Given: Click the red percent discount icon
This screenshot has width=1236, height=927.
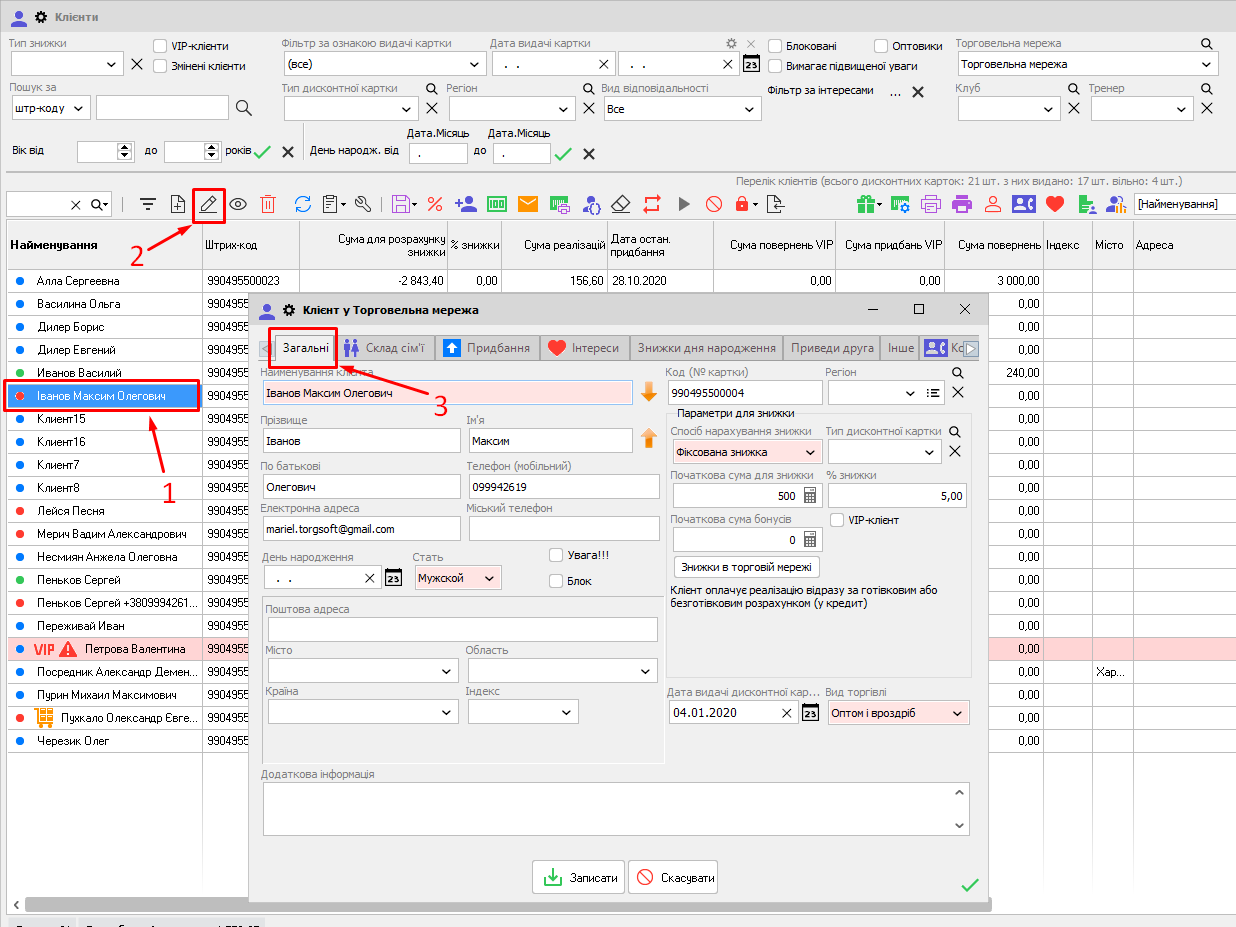Looking at the screenshot, I should pos(435,204).
